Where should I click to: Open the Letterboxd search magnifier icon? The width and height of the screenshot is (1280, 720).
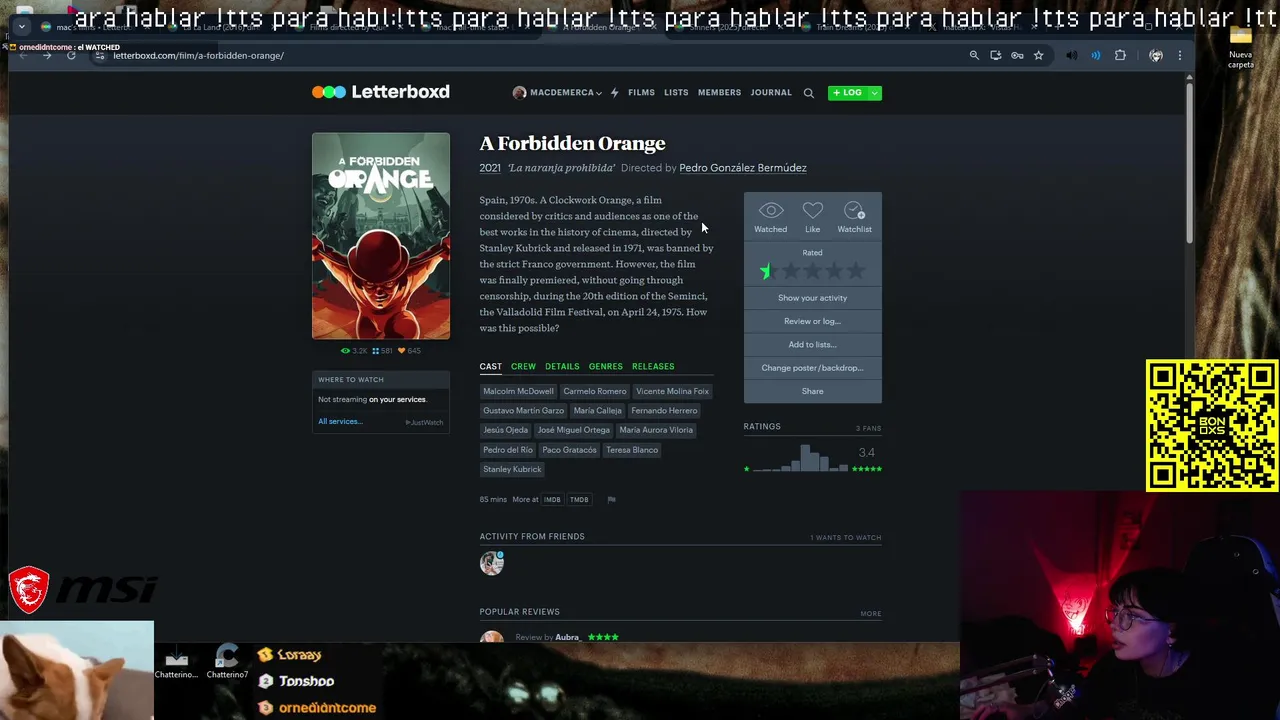pyautogui.click(x=808, y=93)
